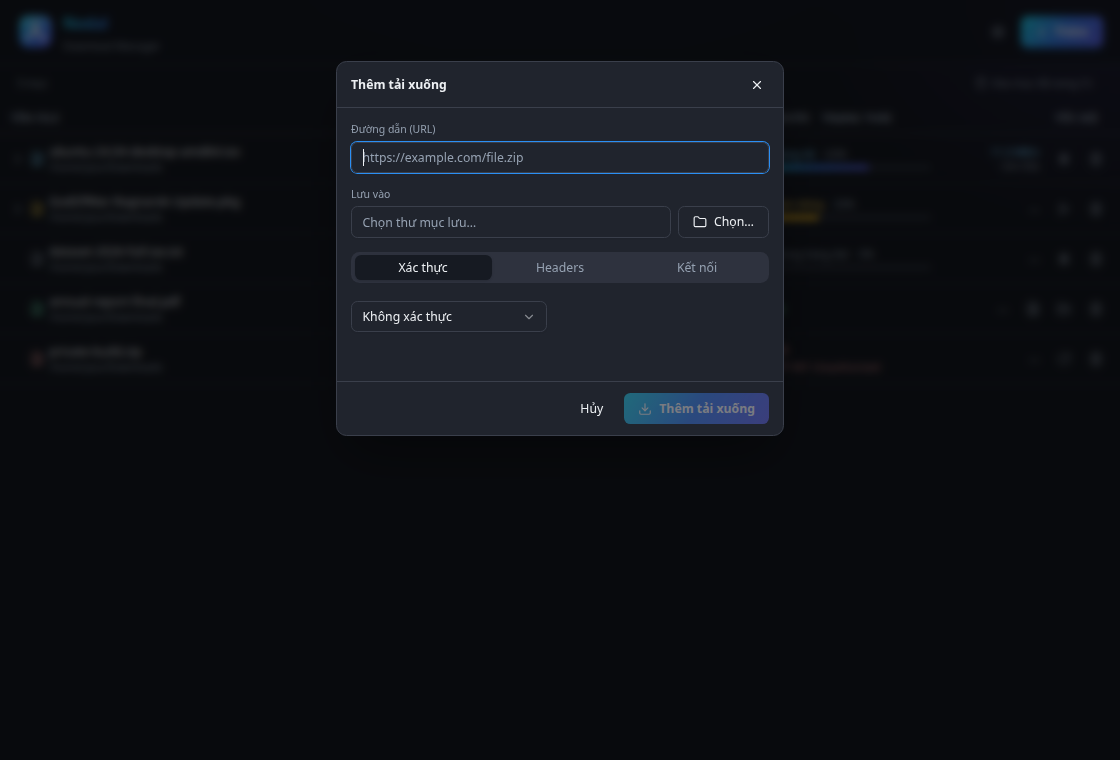Close the Thêm tải xuống dialog
Image resolution: width=1120 pixels, height=760 pixels.
(x=756, y=85)
